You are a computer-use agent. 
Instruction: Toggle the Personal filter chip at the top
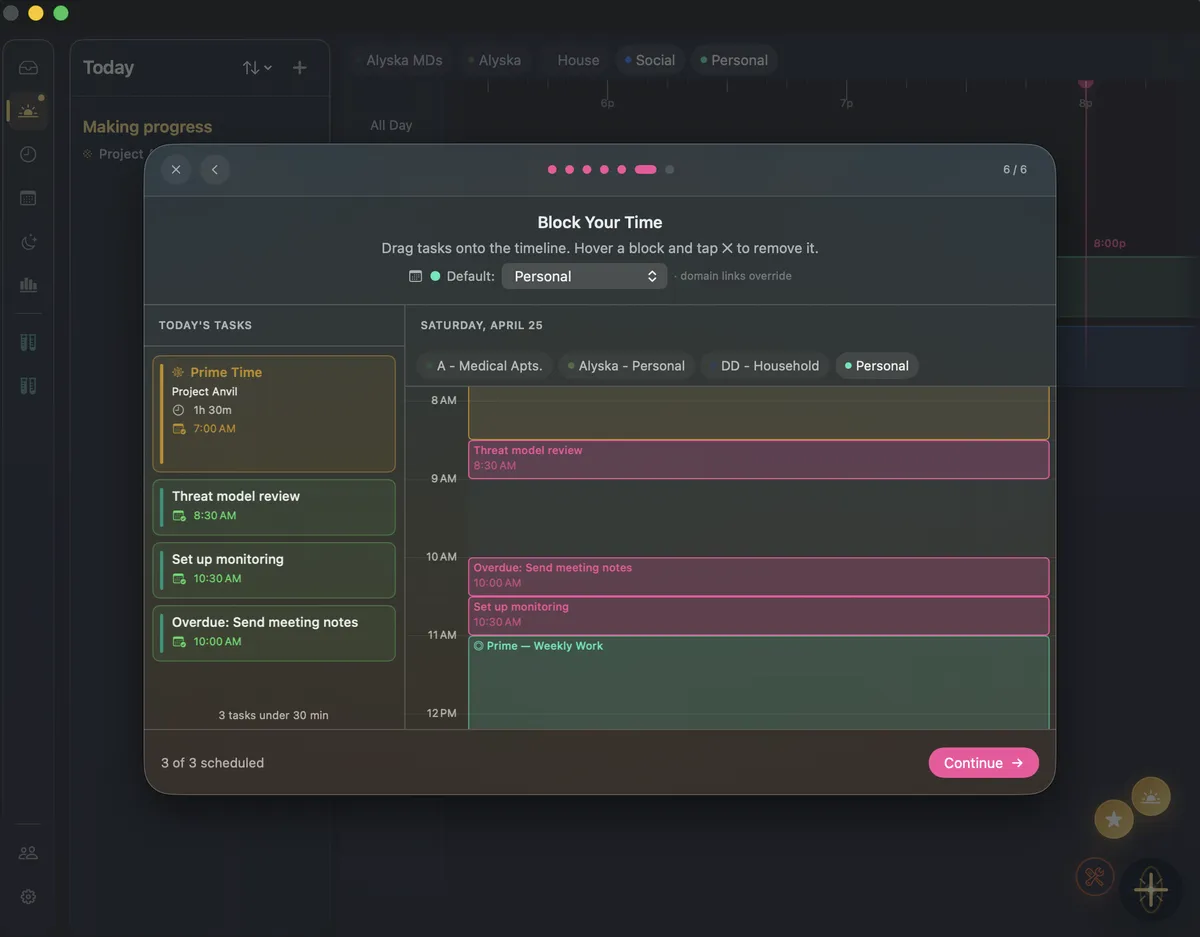pyautogui.click(x=734, y=60)
